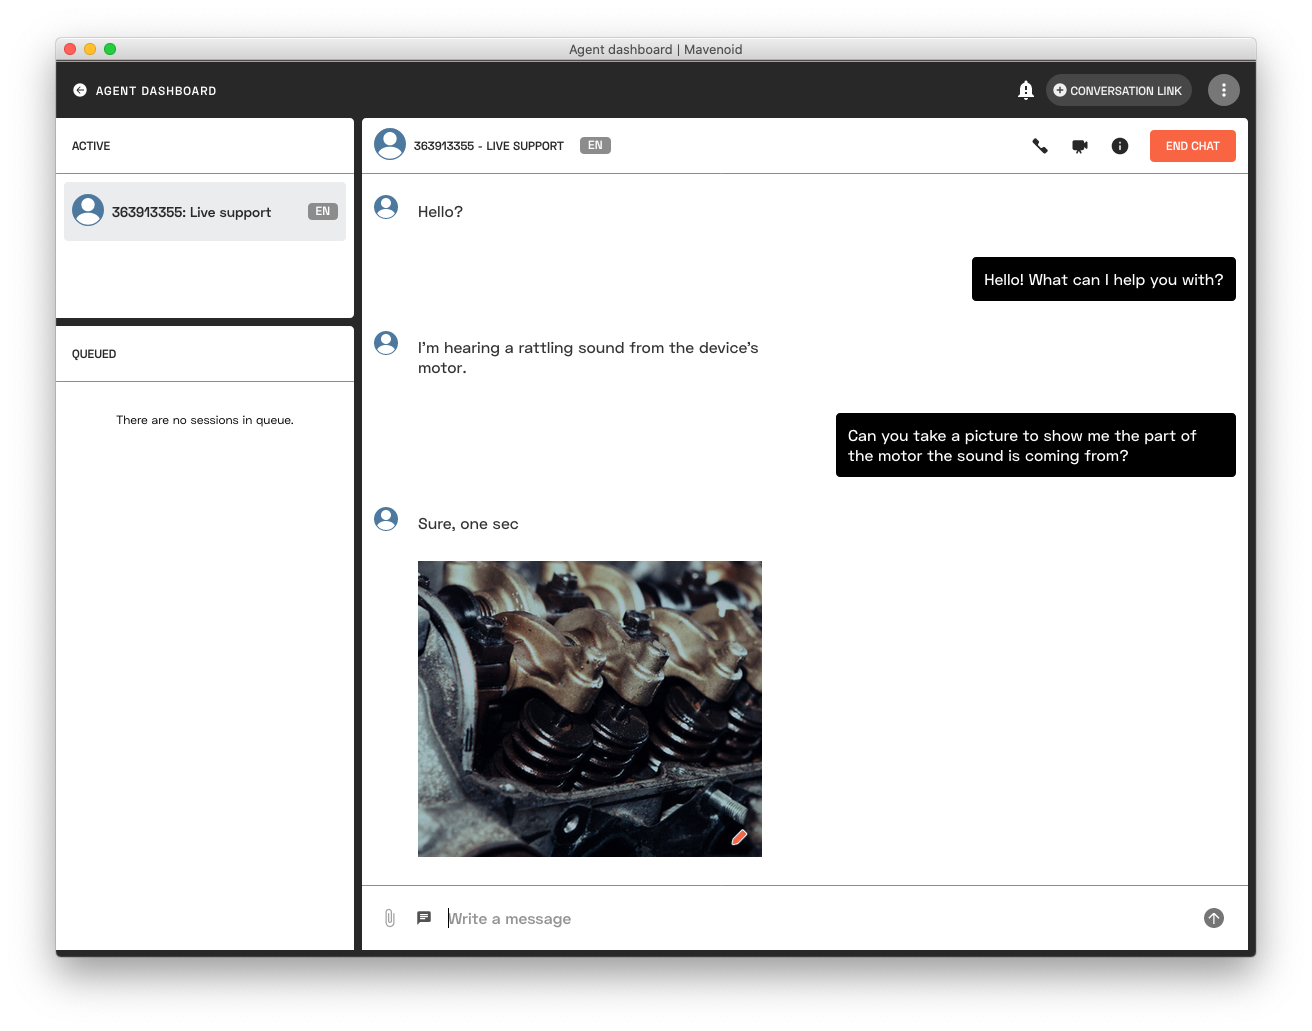
Task: End the current chat
Action: tap(1192, 146)
